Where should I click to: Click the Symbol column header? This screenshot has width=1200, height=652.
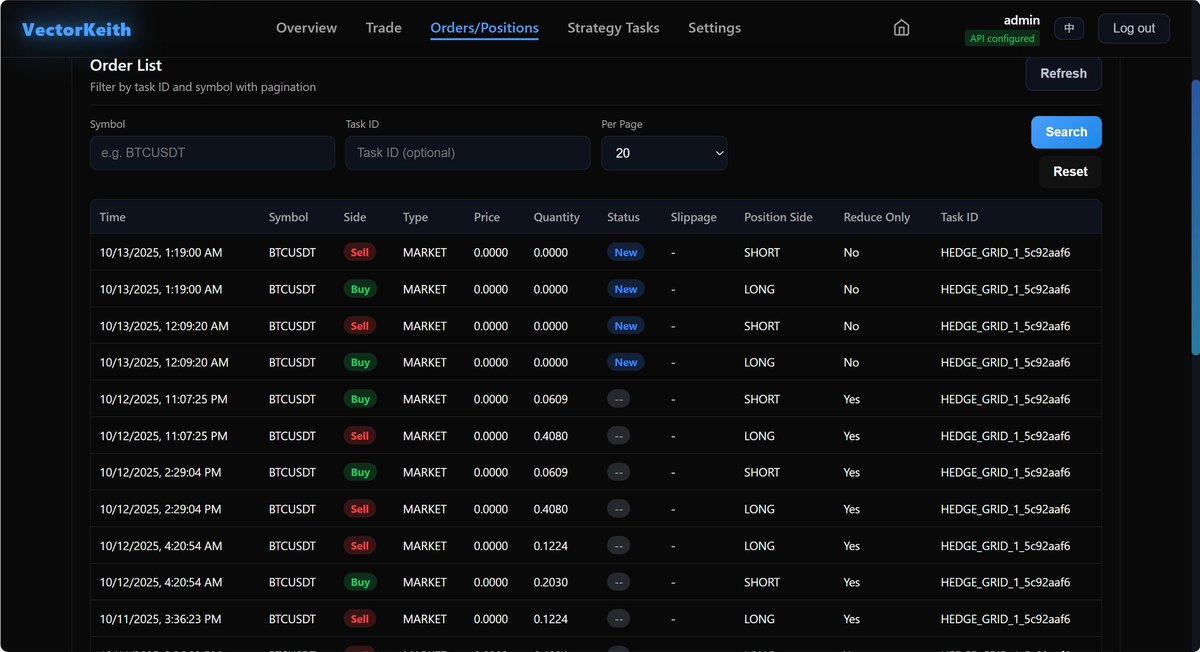tap(289, 217)
